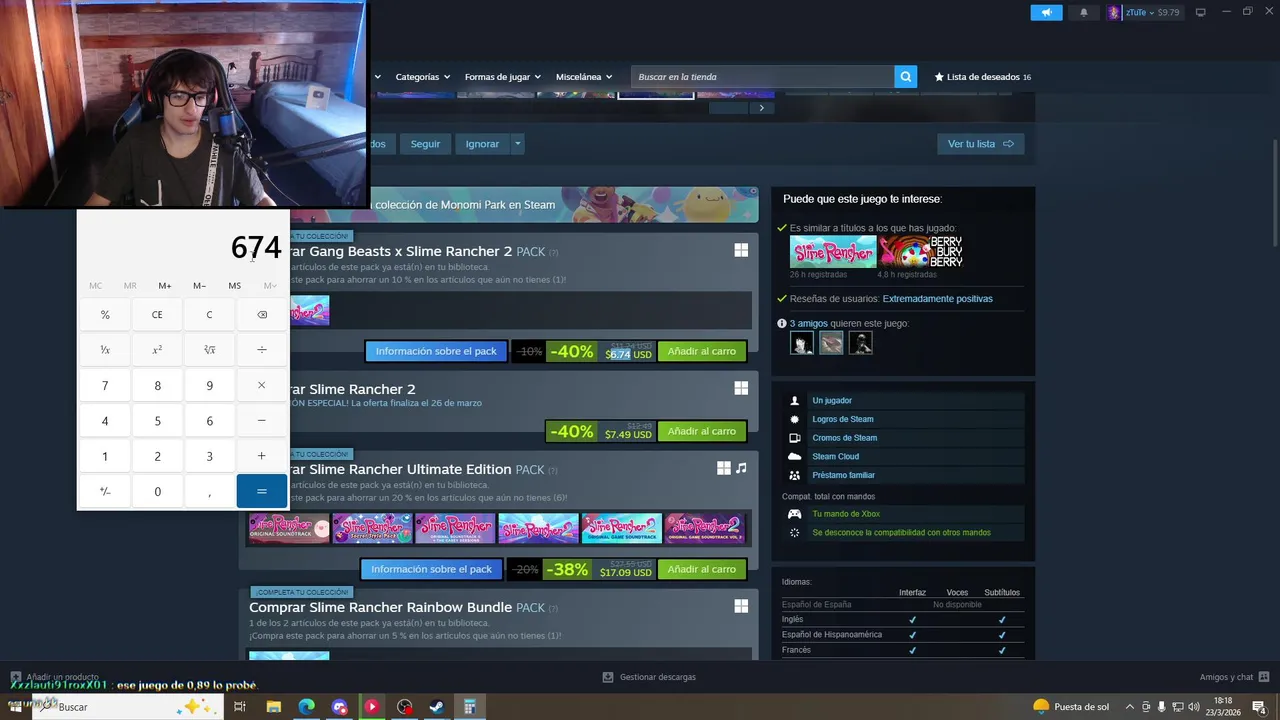The image size is (1280, 720).
Task: Open 'Extremadamente positivas' reviews link
Action: (x=937, y=299)
